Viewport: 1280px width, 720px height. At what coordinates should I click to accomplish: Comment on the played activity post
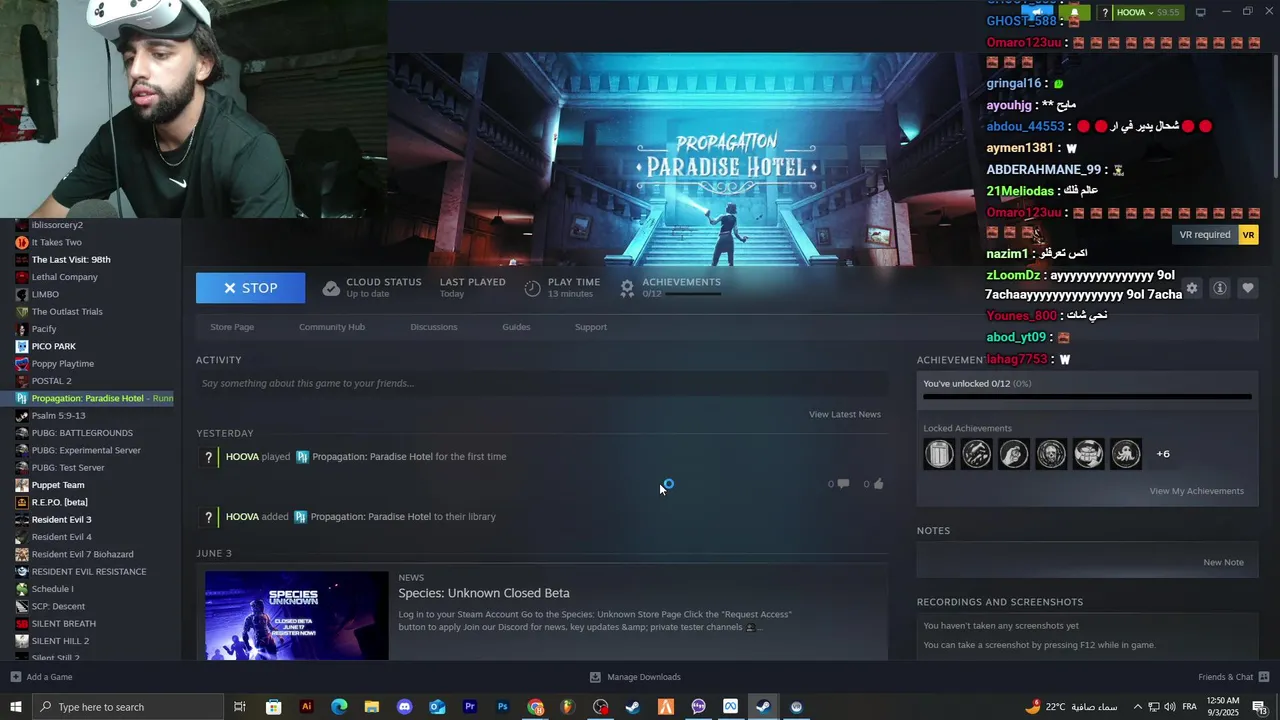[843, 484]
